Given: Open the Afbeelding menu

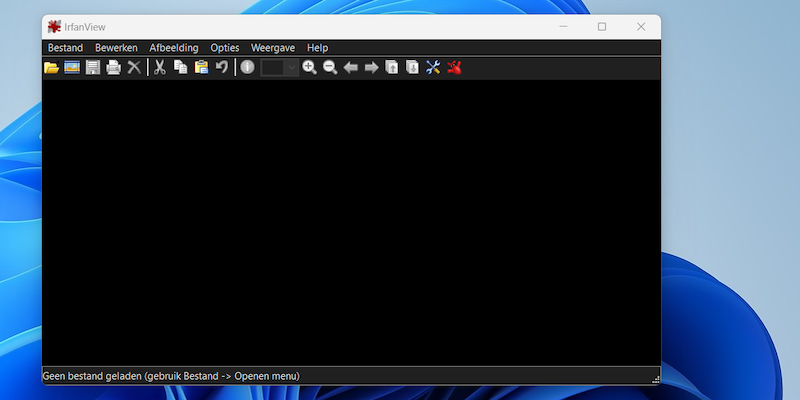Looking at the screenshot, I should pos(174,48).
